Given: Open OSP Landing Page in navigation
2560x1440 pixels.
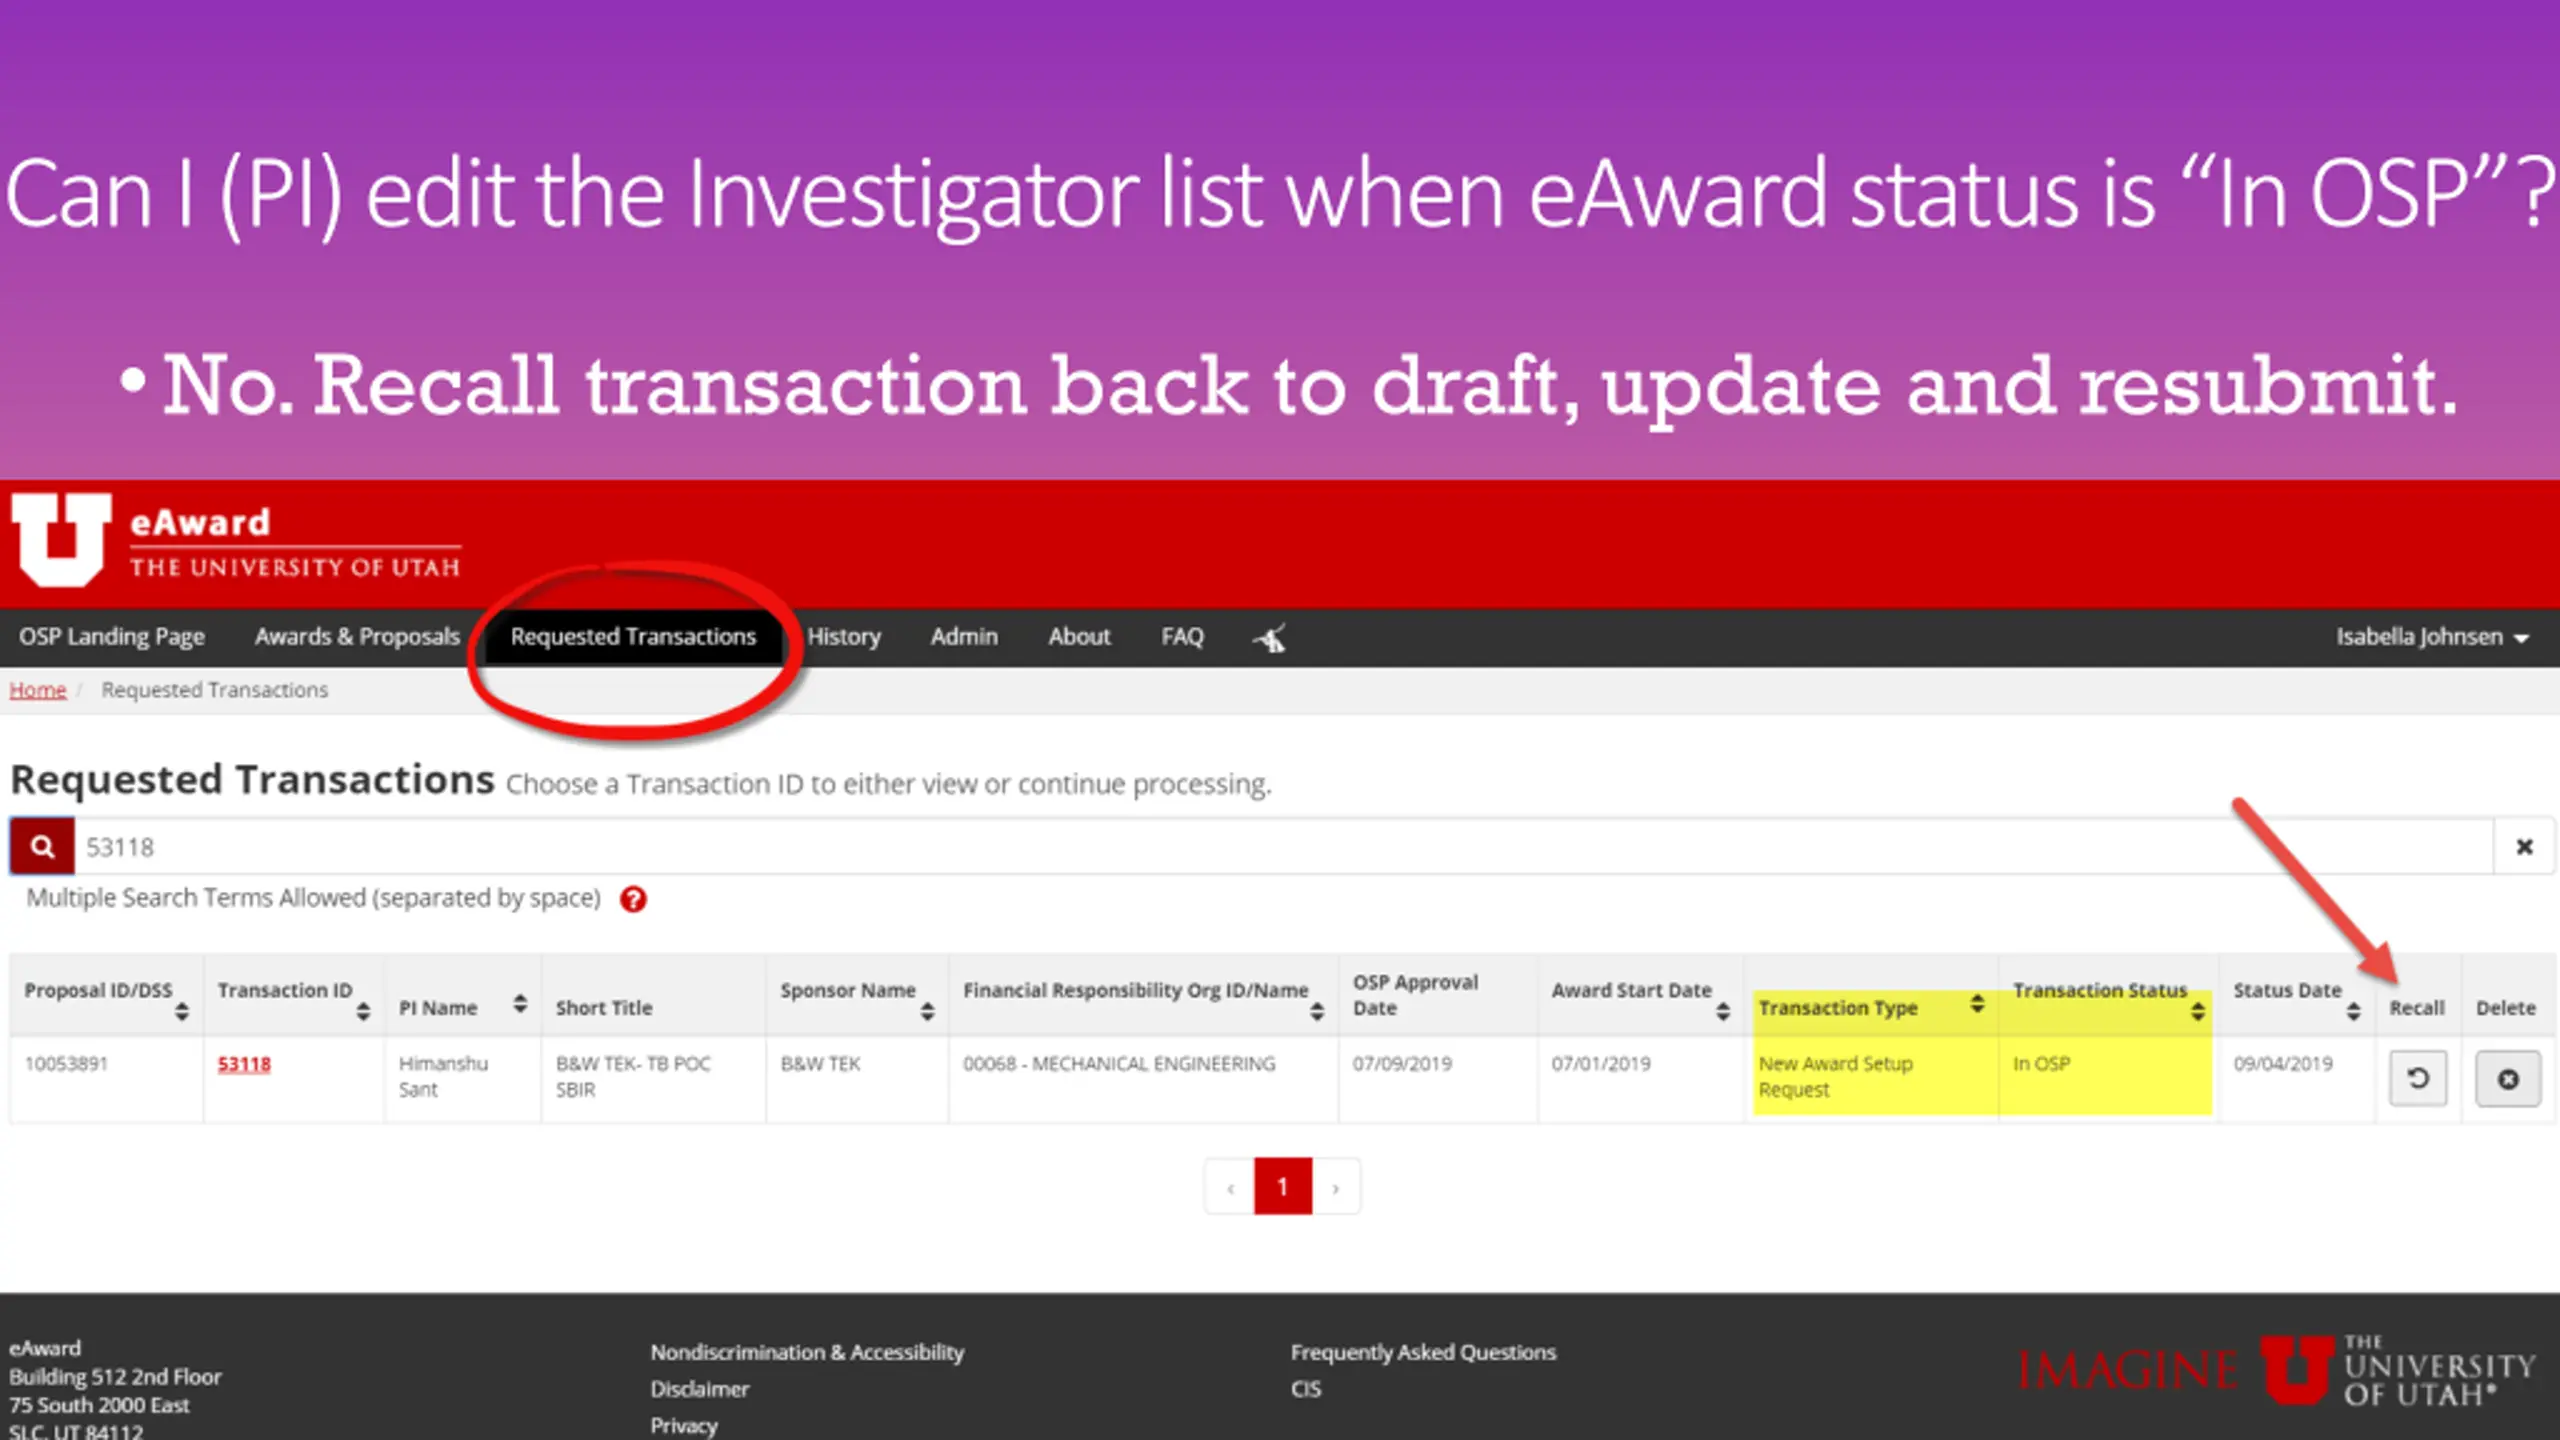Looking at the screenshot, I should pyautogui.click(x=112, y=637).
